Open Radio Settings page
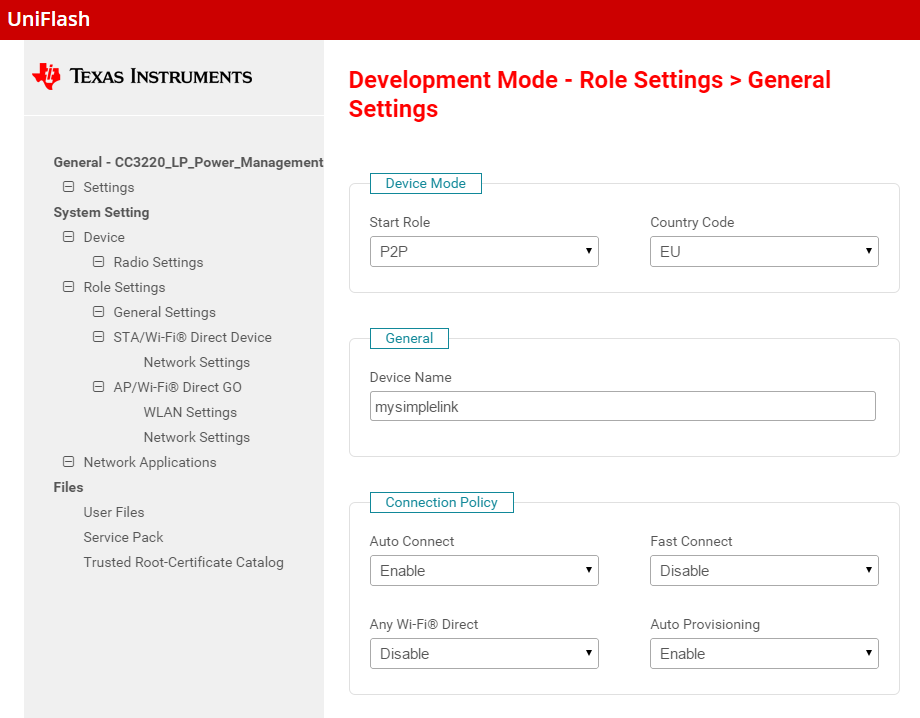 click(x=158, y=262)
